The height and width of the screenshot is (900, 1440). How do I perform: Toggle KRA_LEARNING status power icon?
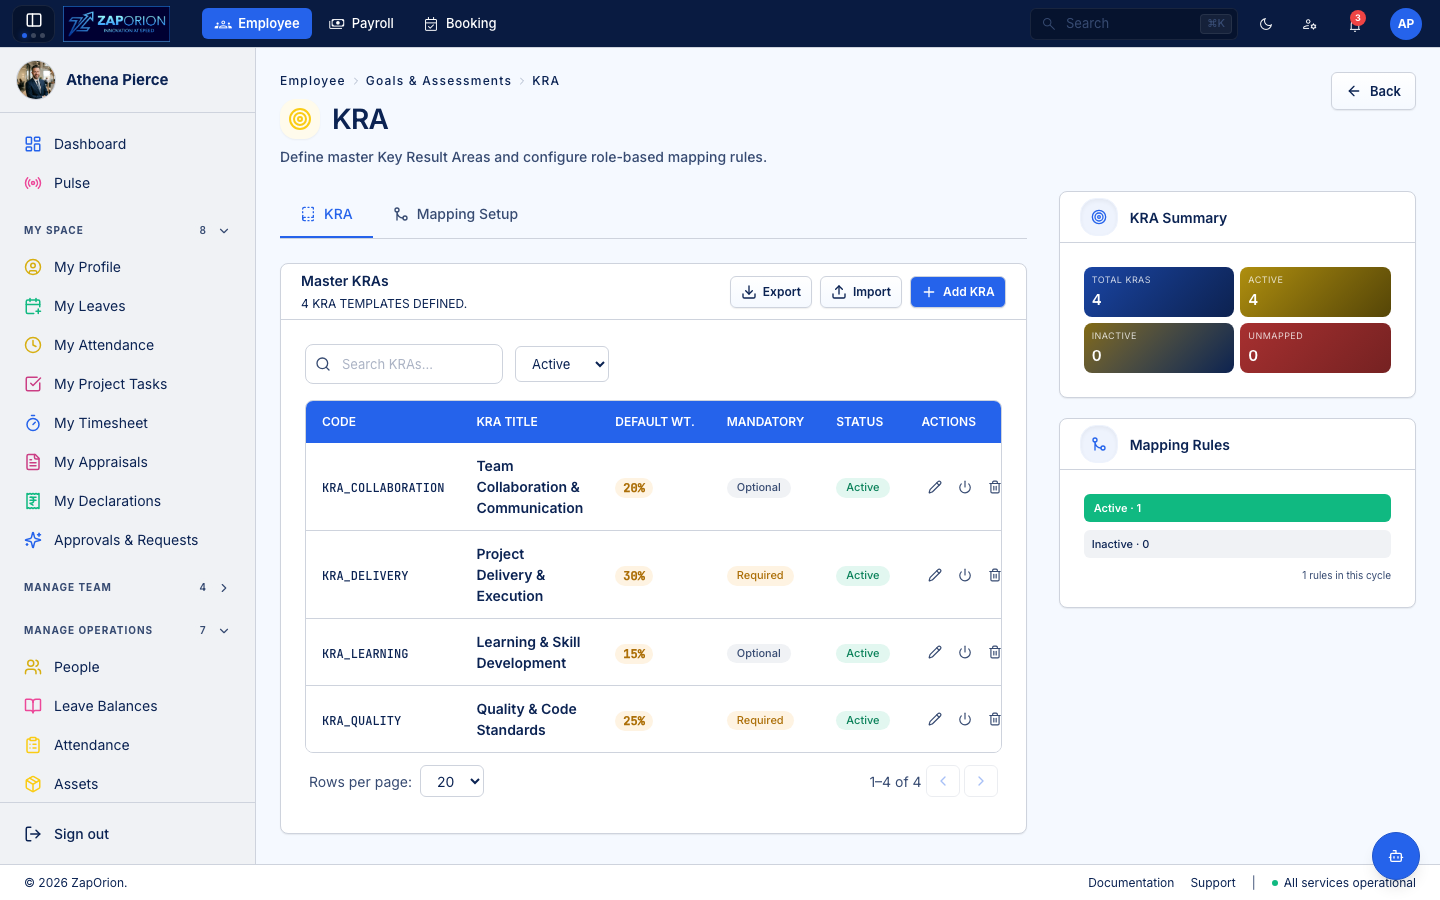coord(965,652)
